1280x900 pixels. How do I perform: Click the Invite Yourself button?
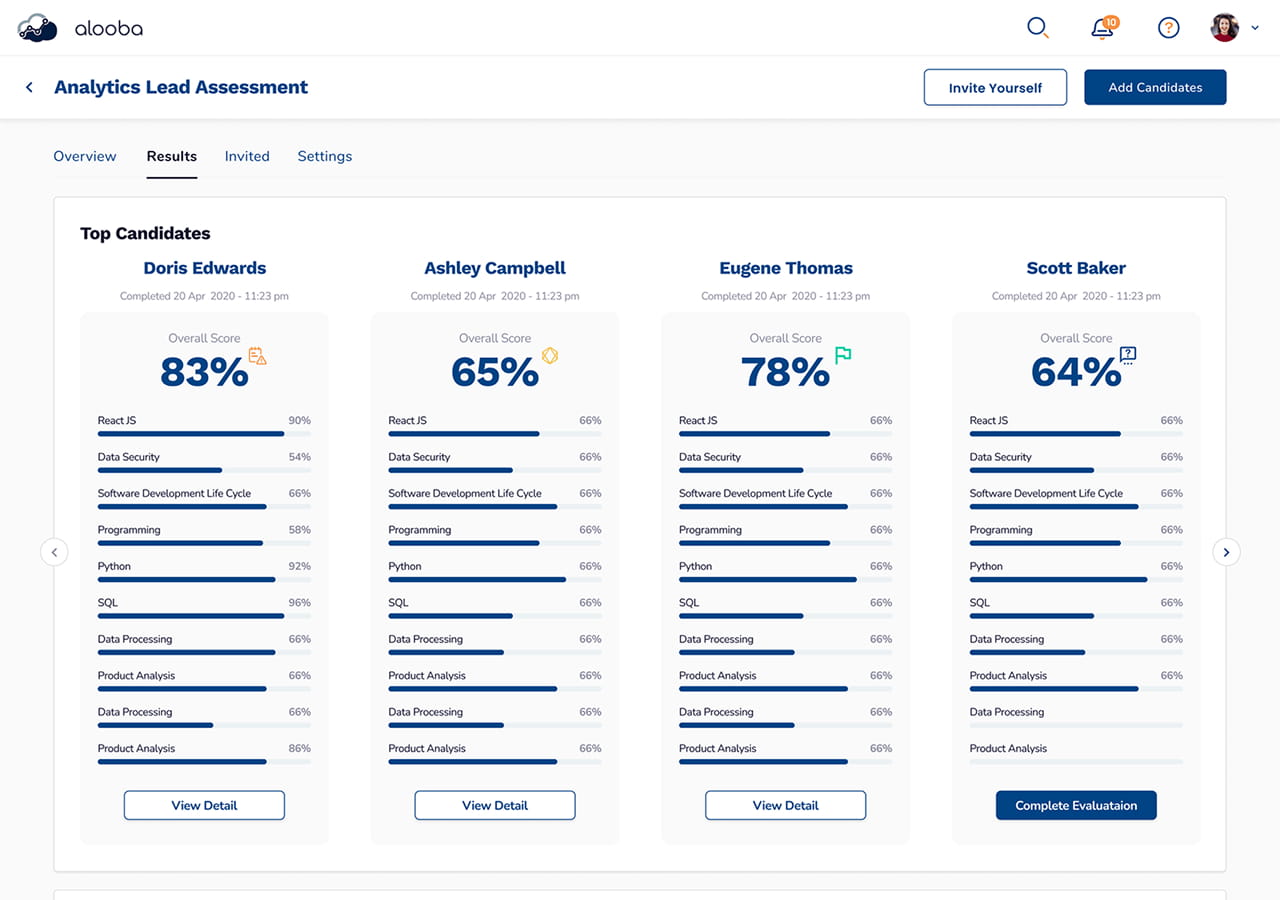point(995,87)
